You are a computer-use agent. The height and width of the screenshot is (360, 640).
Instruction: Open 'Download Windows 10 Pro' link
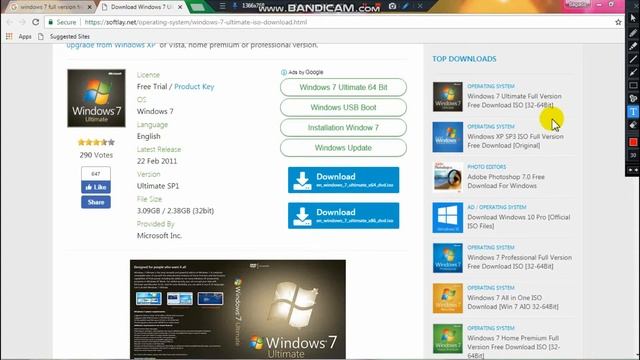[x=518, y=222]
